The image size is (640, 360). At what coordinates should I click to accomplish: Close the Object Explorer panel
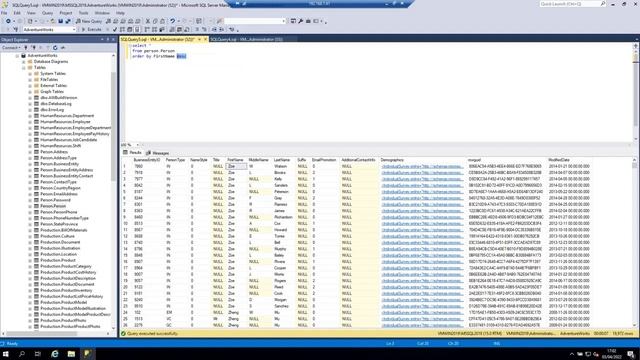pos(113,40)
